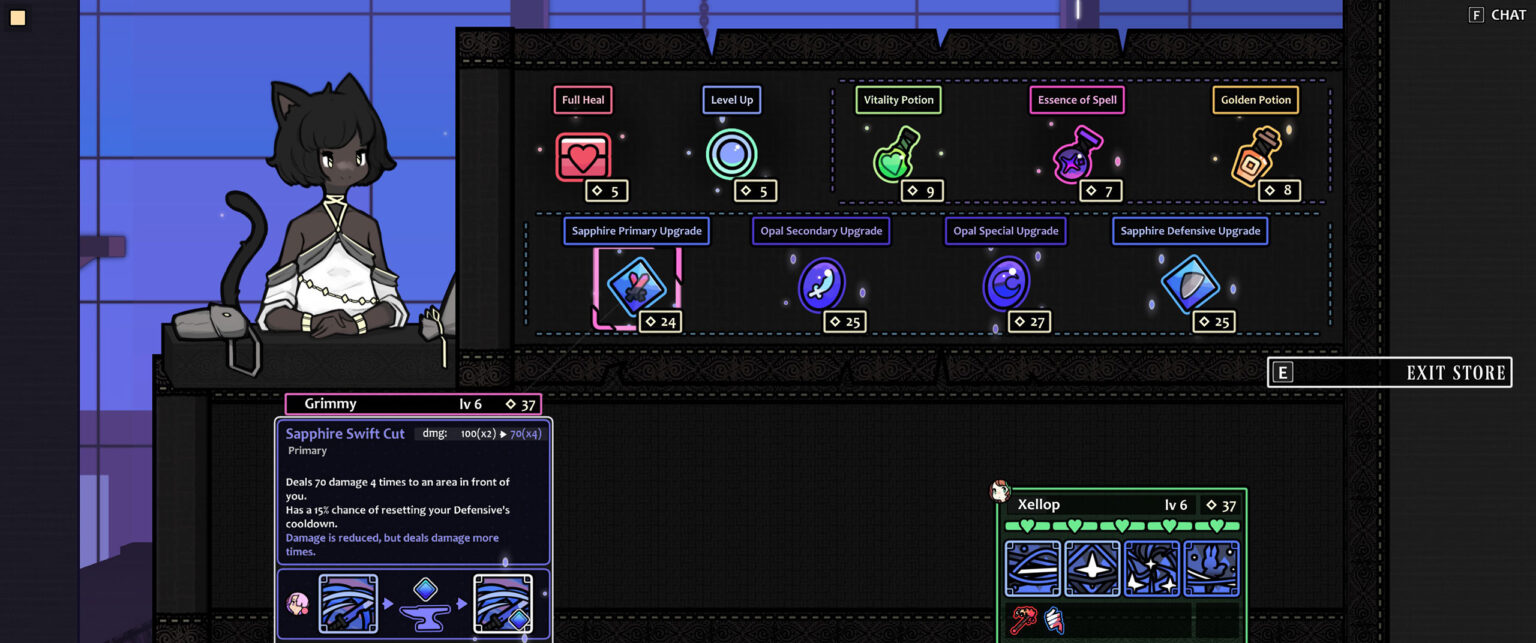This screenshot has height=643, width=1536.
Task: Pick the Essence of Spell potion
Action: [x=1076, y=156]
